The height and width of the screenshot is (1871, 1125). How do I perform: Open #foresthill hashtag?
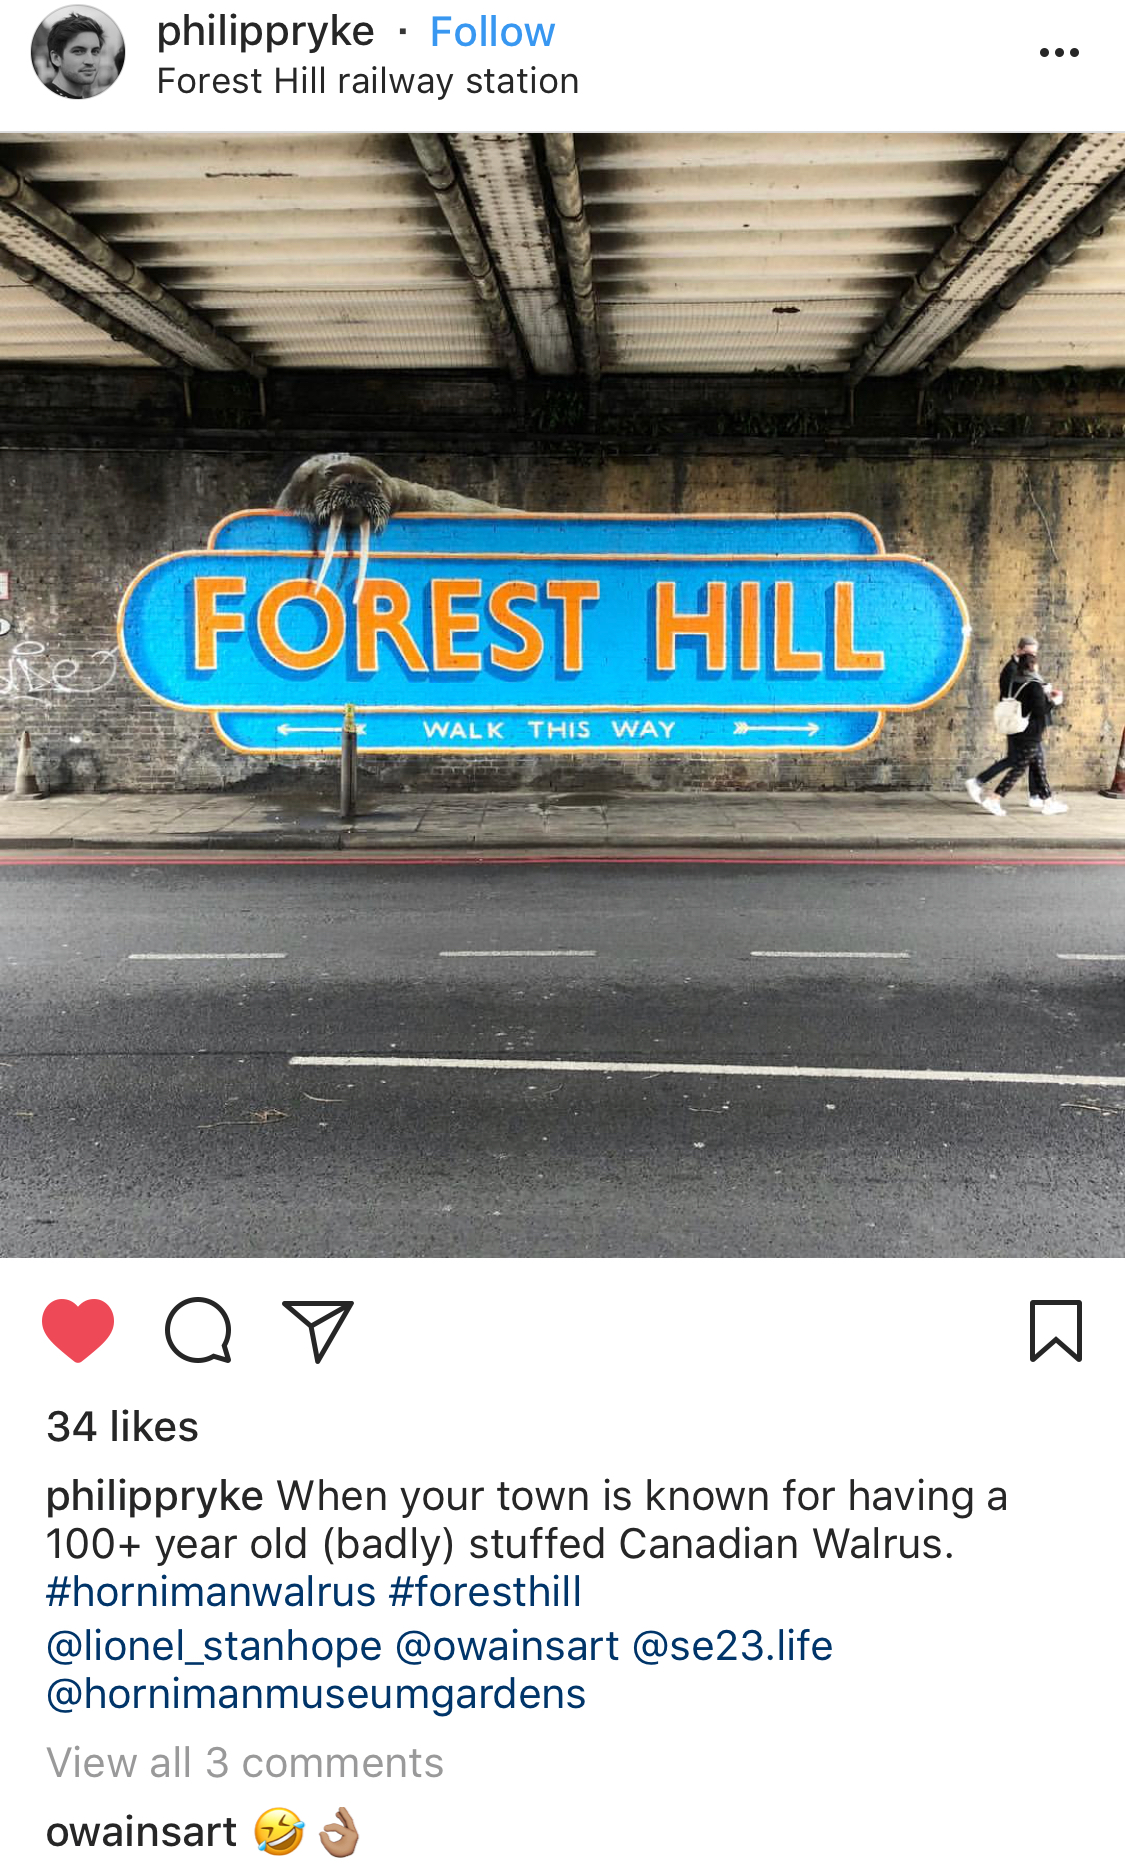[485, 1592]
